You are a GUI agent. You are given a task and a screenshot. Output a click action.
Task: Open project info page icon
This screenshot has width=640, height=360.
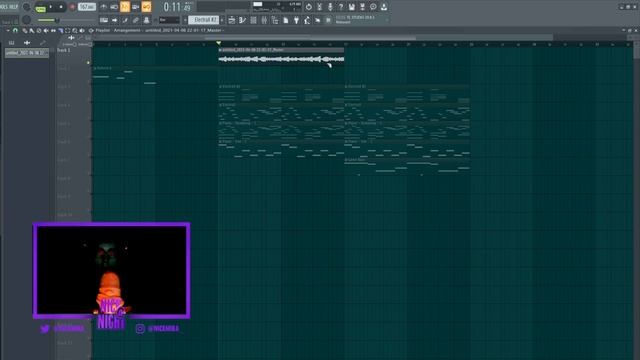pos(286,20)
